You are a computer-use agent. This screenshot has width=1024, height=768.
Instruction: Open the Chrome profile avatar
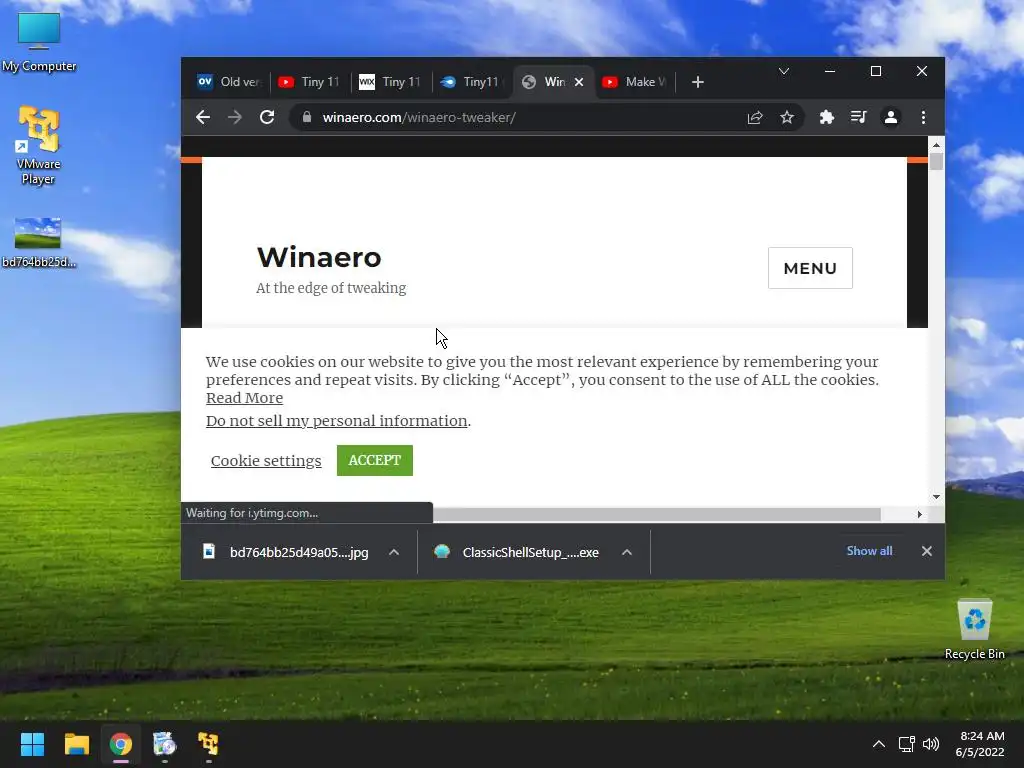point(891,118)
